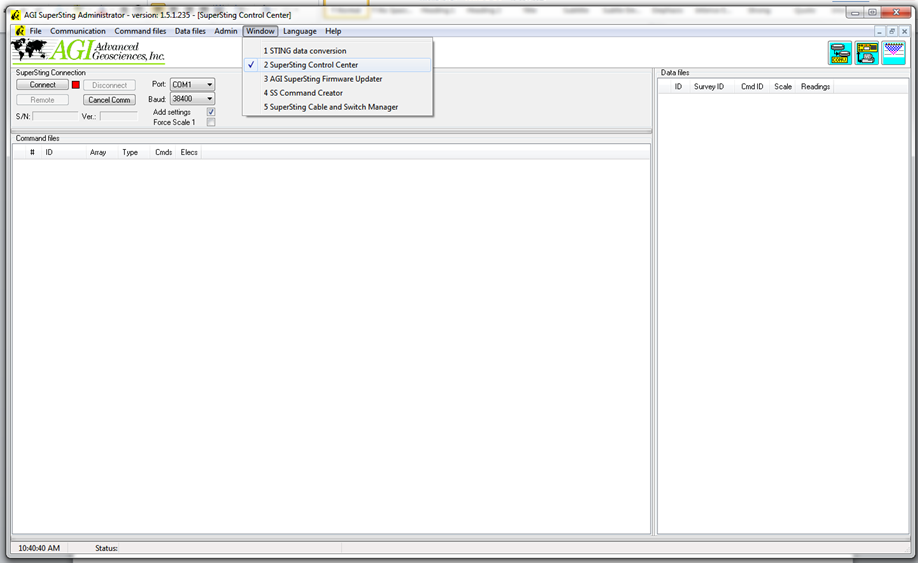918x563 pixels.
Task: Select 1 STING data conversion
Action: [338, 51]
